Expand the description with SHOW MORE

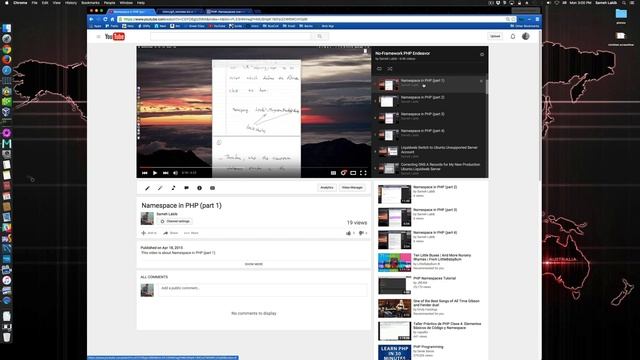tap(253, 264)
